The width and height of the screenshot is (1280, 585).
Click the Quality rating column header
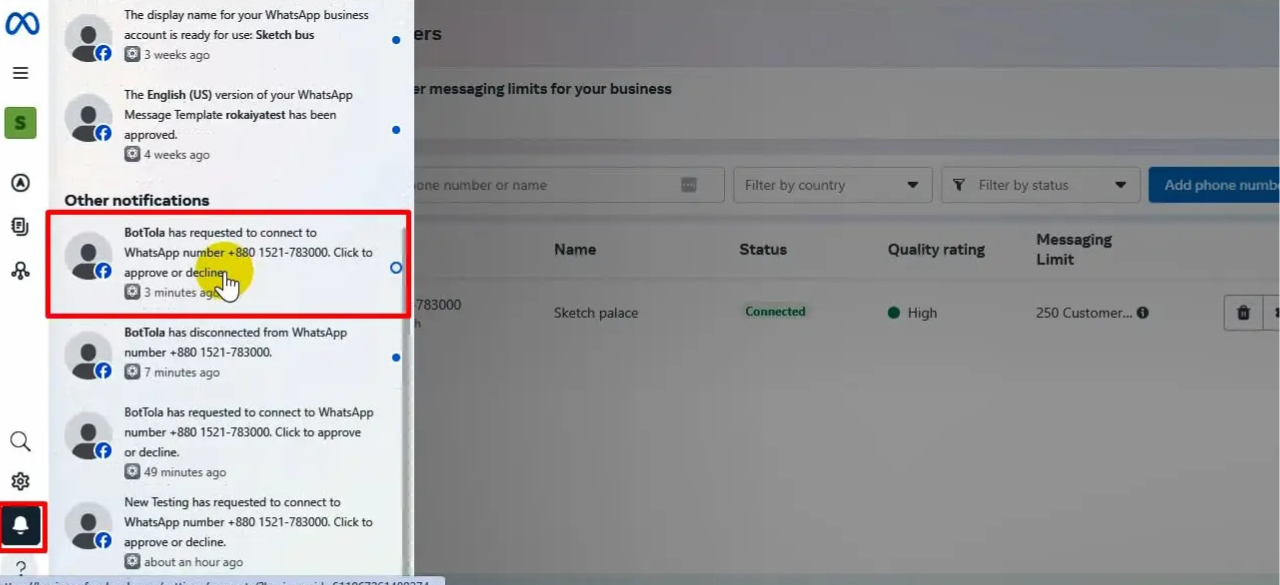(x=936, y=249)
